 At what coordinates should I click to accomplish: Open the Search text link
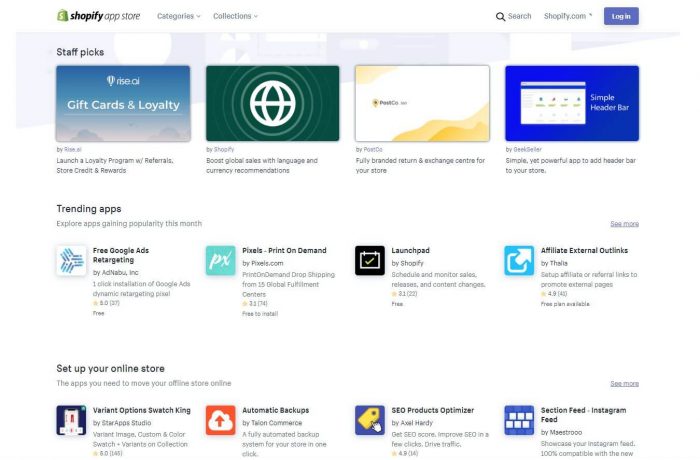point(520,16)
